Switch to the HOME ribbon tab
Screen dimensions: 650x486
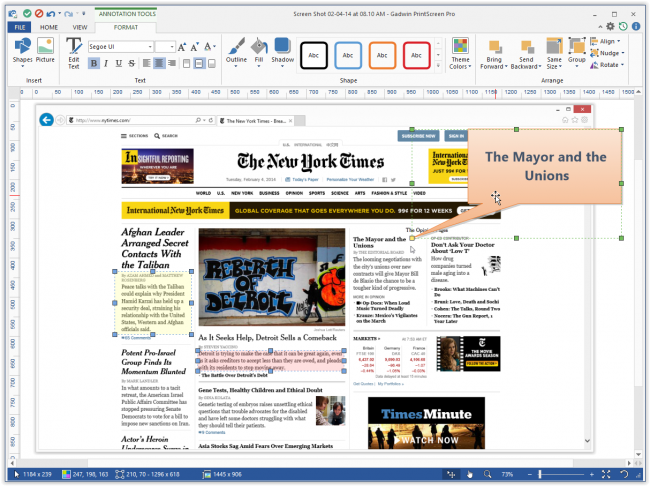click(49, 27)
